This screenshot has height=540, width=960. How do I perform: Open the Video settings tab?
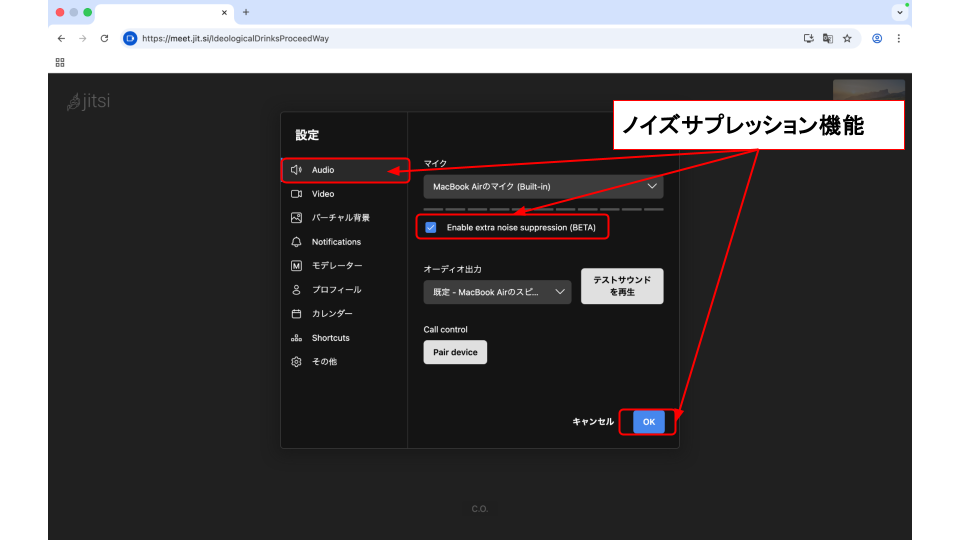click(322, 194)
